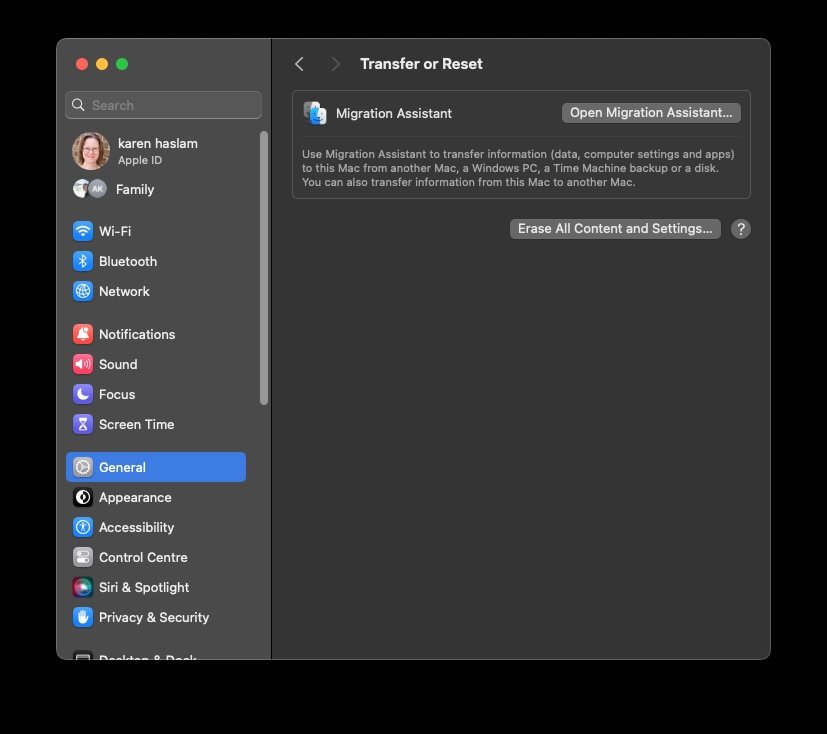The height and width of the screenshot is (734, 827).
Task: Select Screen Time hourglass icon
Action: (83, 424)
